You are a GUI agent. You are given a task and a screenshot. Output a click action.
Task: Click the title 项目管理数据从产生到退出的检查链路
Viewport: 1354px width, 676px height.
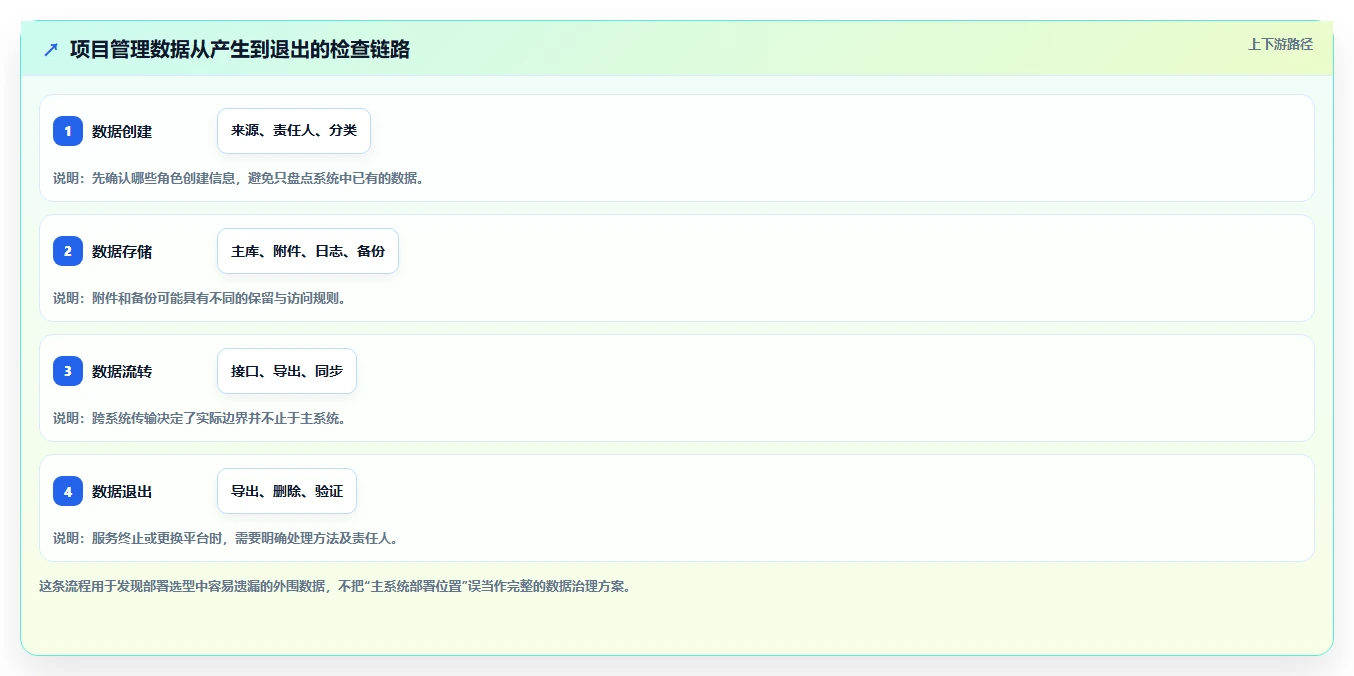240,49
